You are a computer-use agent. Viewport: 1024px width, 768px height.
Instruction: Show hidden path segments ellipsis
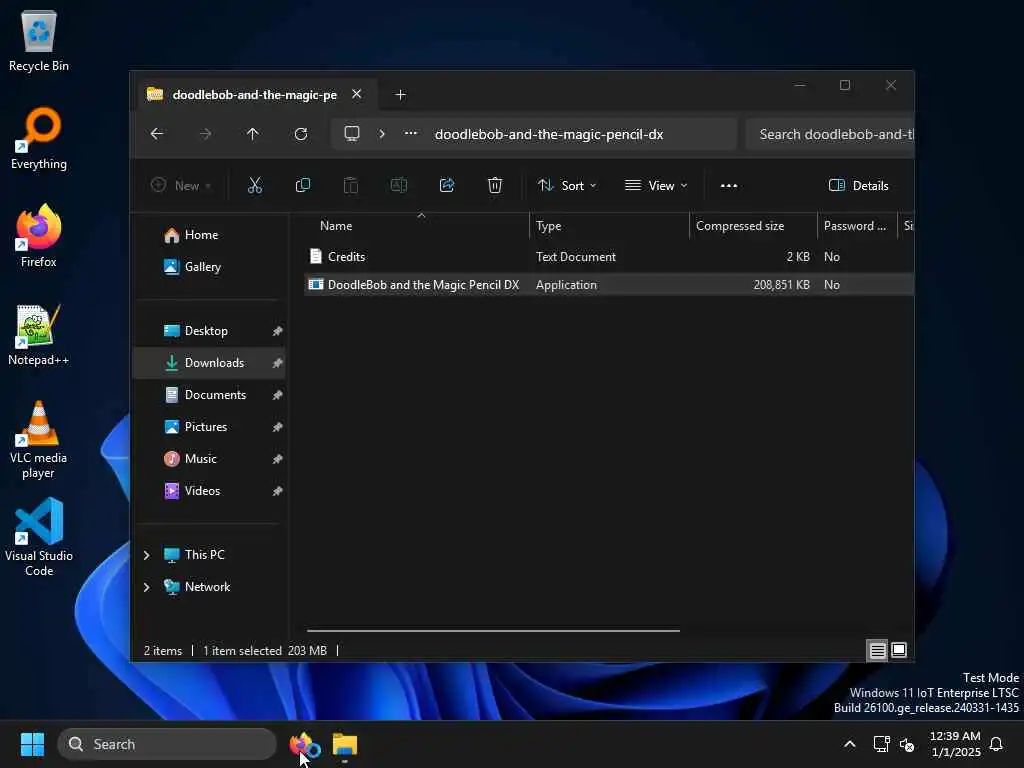(x=411, y=133)
